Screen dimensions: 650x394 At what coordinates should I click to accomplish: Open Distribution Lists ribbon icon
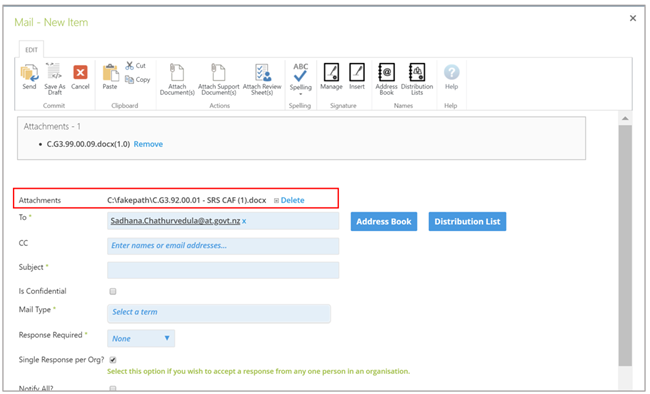coord(417,79)
